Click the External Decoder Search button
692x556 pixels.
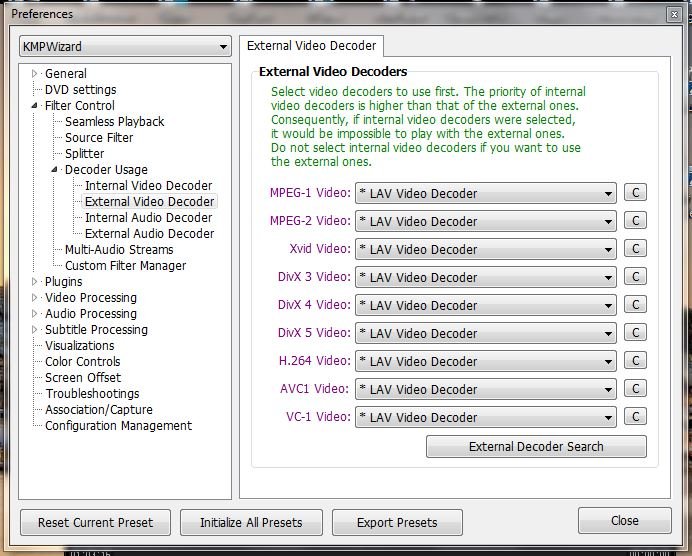pos(536,446)
